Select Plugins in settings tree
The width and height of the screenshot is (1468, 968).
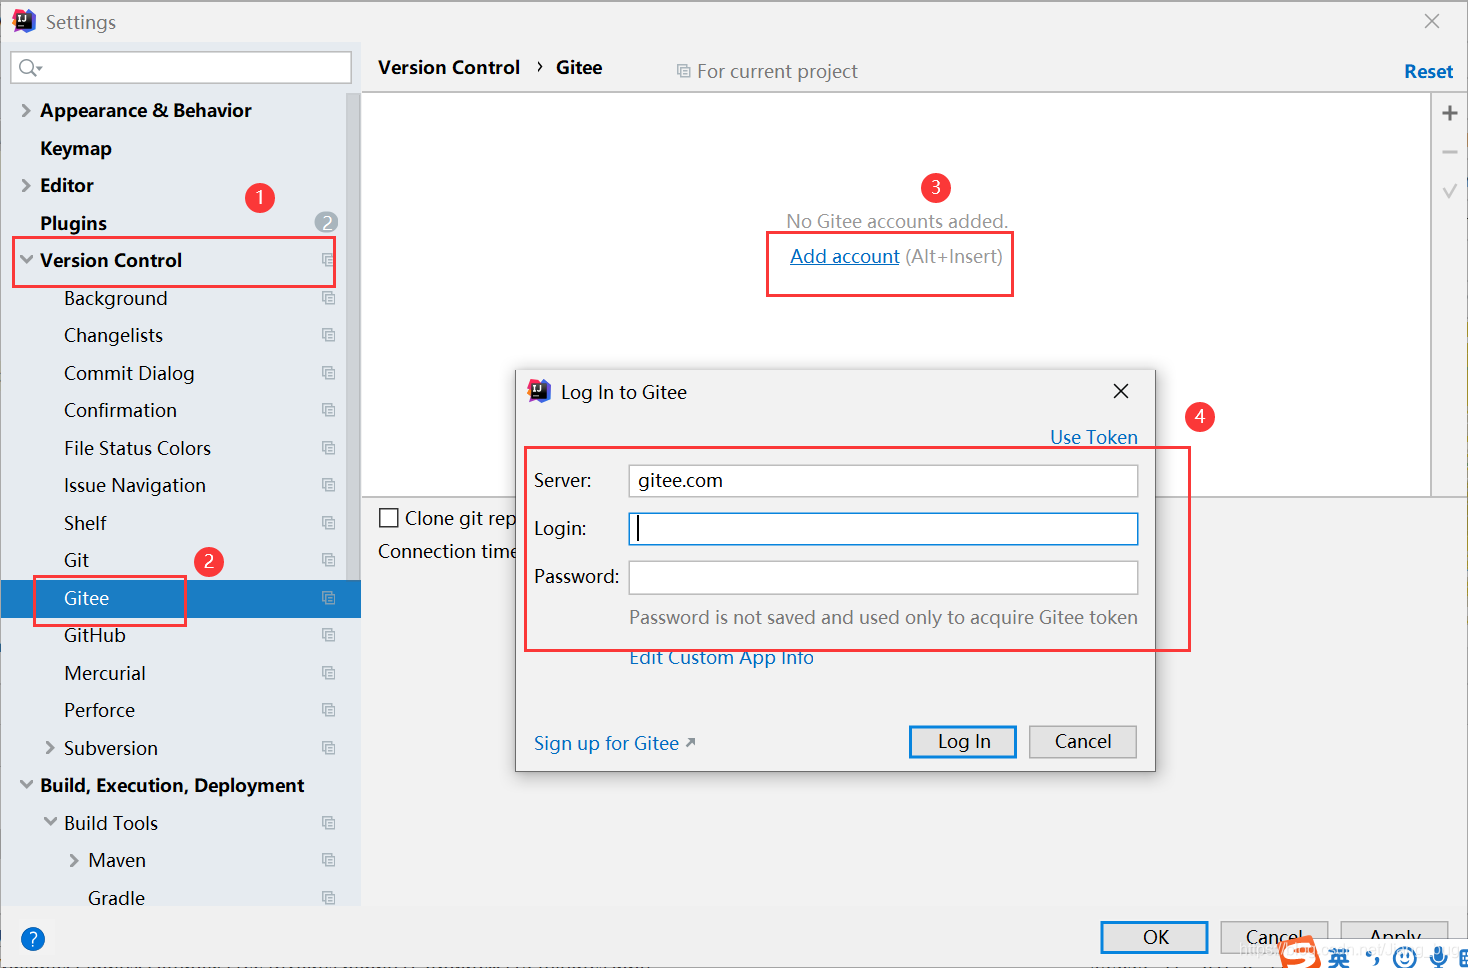coord(73,223)
